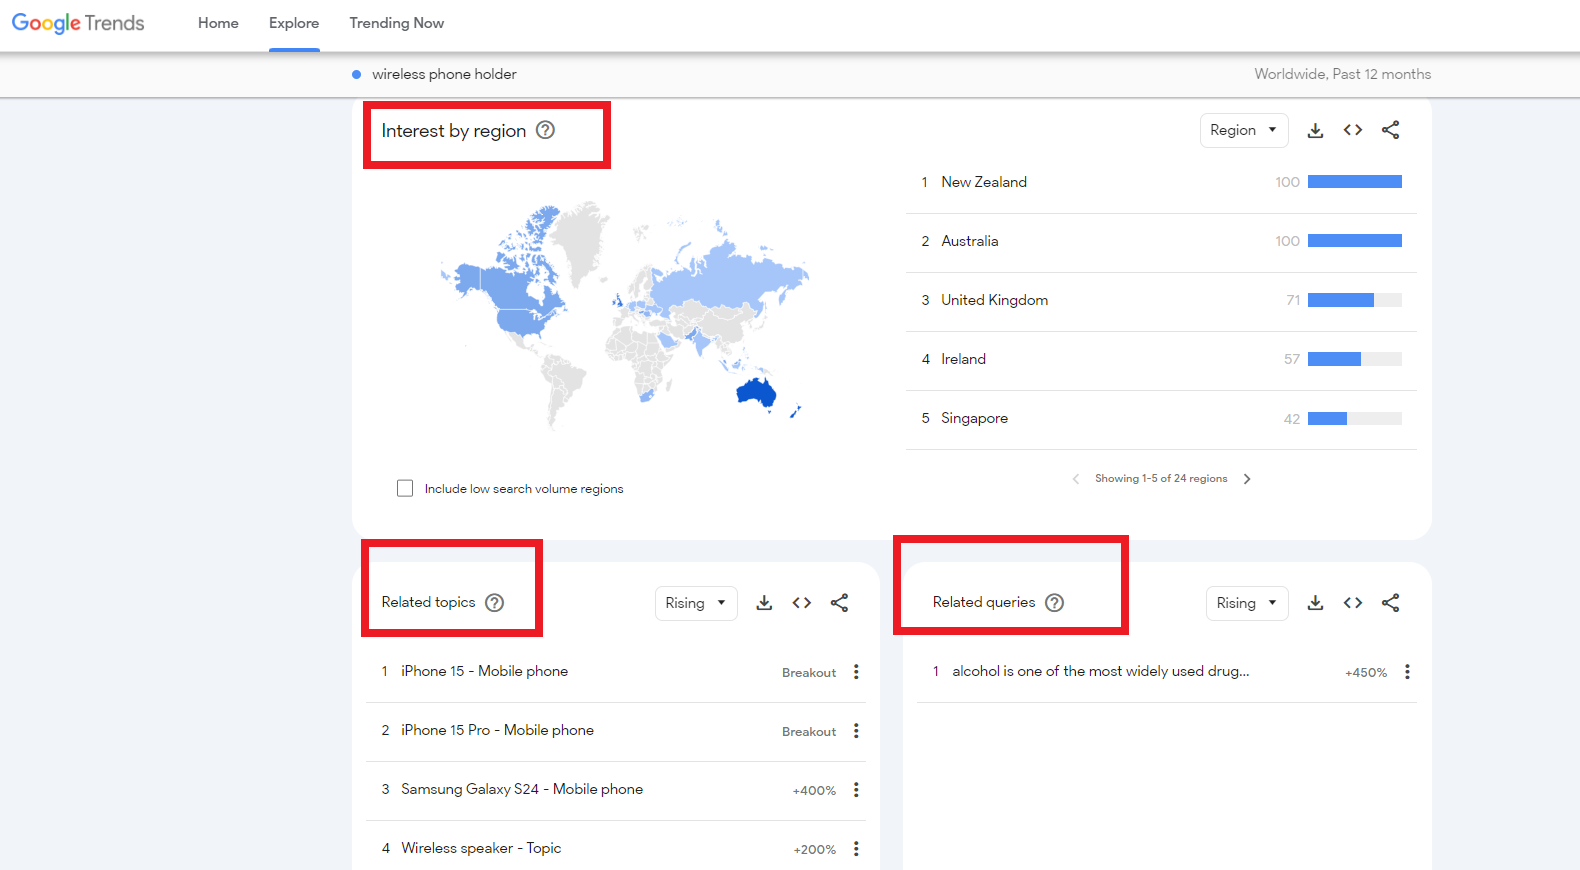The height and width of the screenshot is (870, 1580).
Task: Open the Google Trends logo home link
Action: tap(78, 23)
